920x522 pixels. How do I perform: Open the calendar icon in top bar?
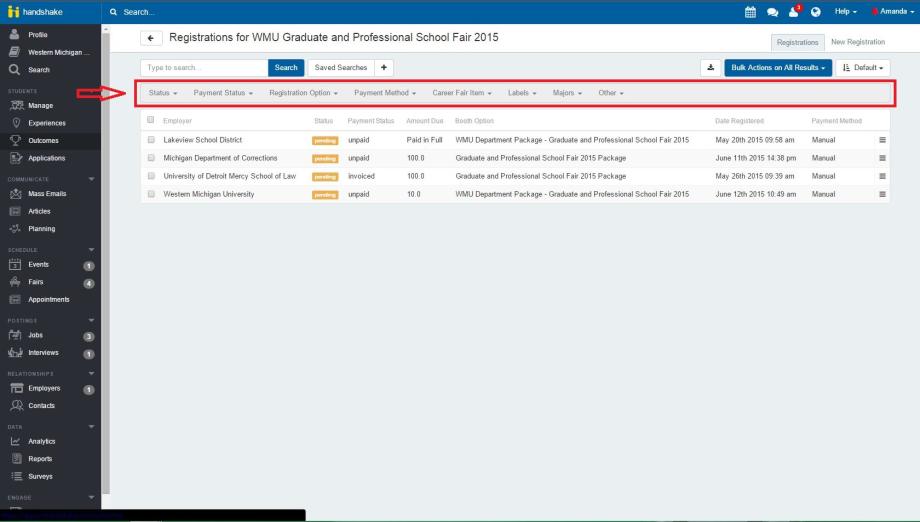click(x=750, y=12)
